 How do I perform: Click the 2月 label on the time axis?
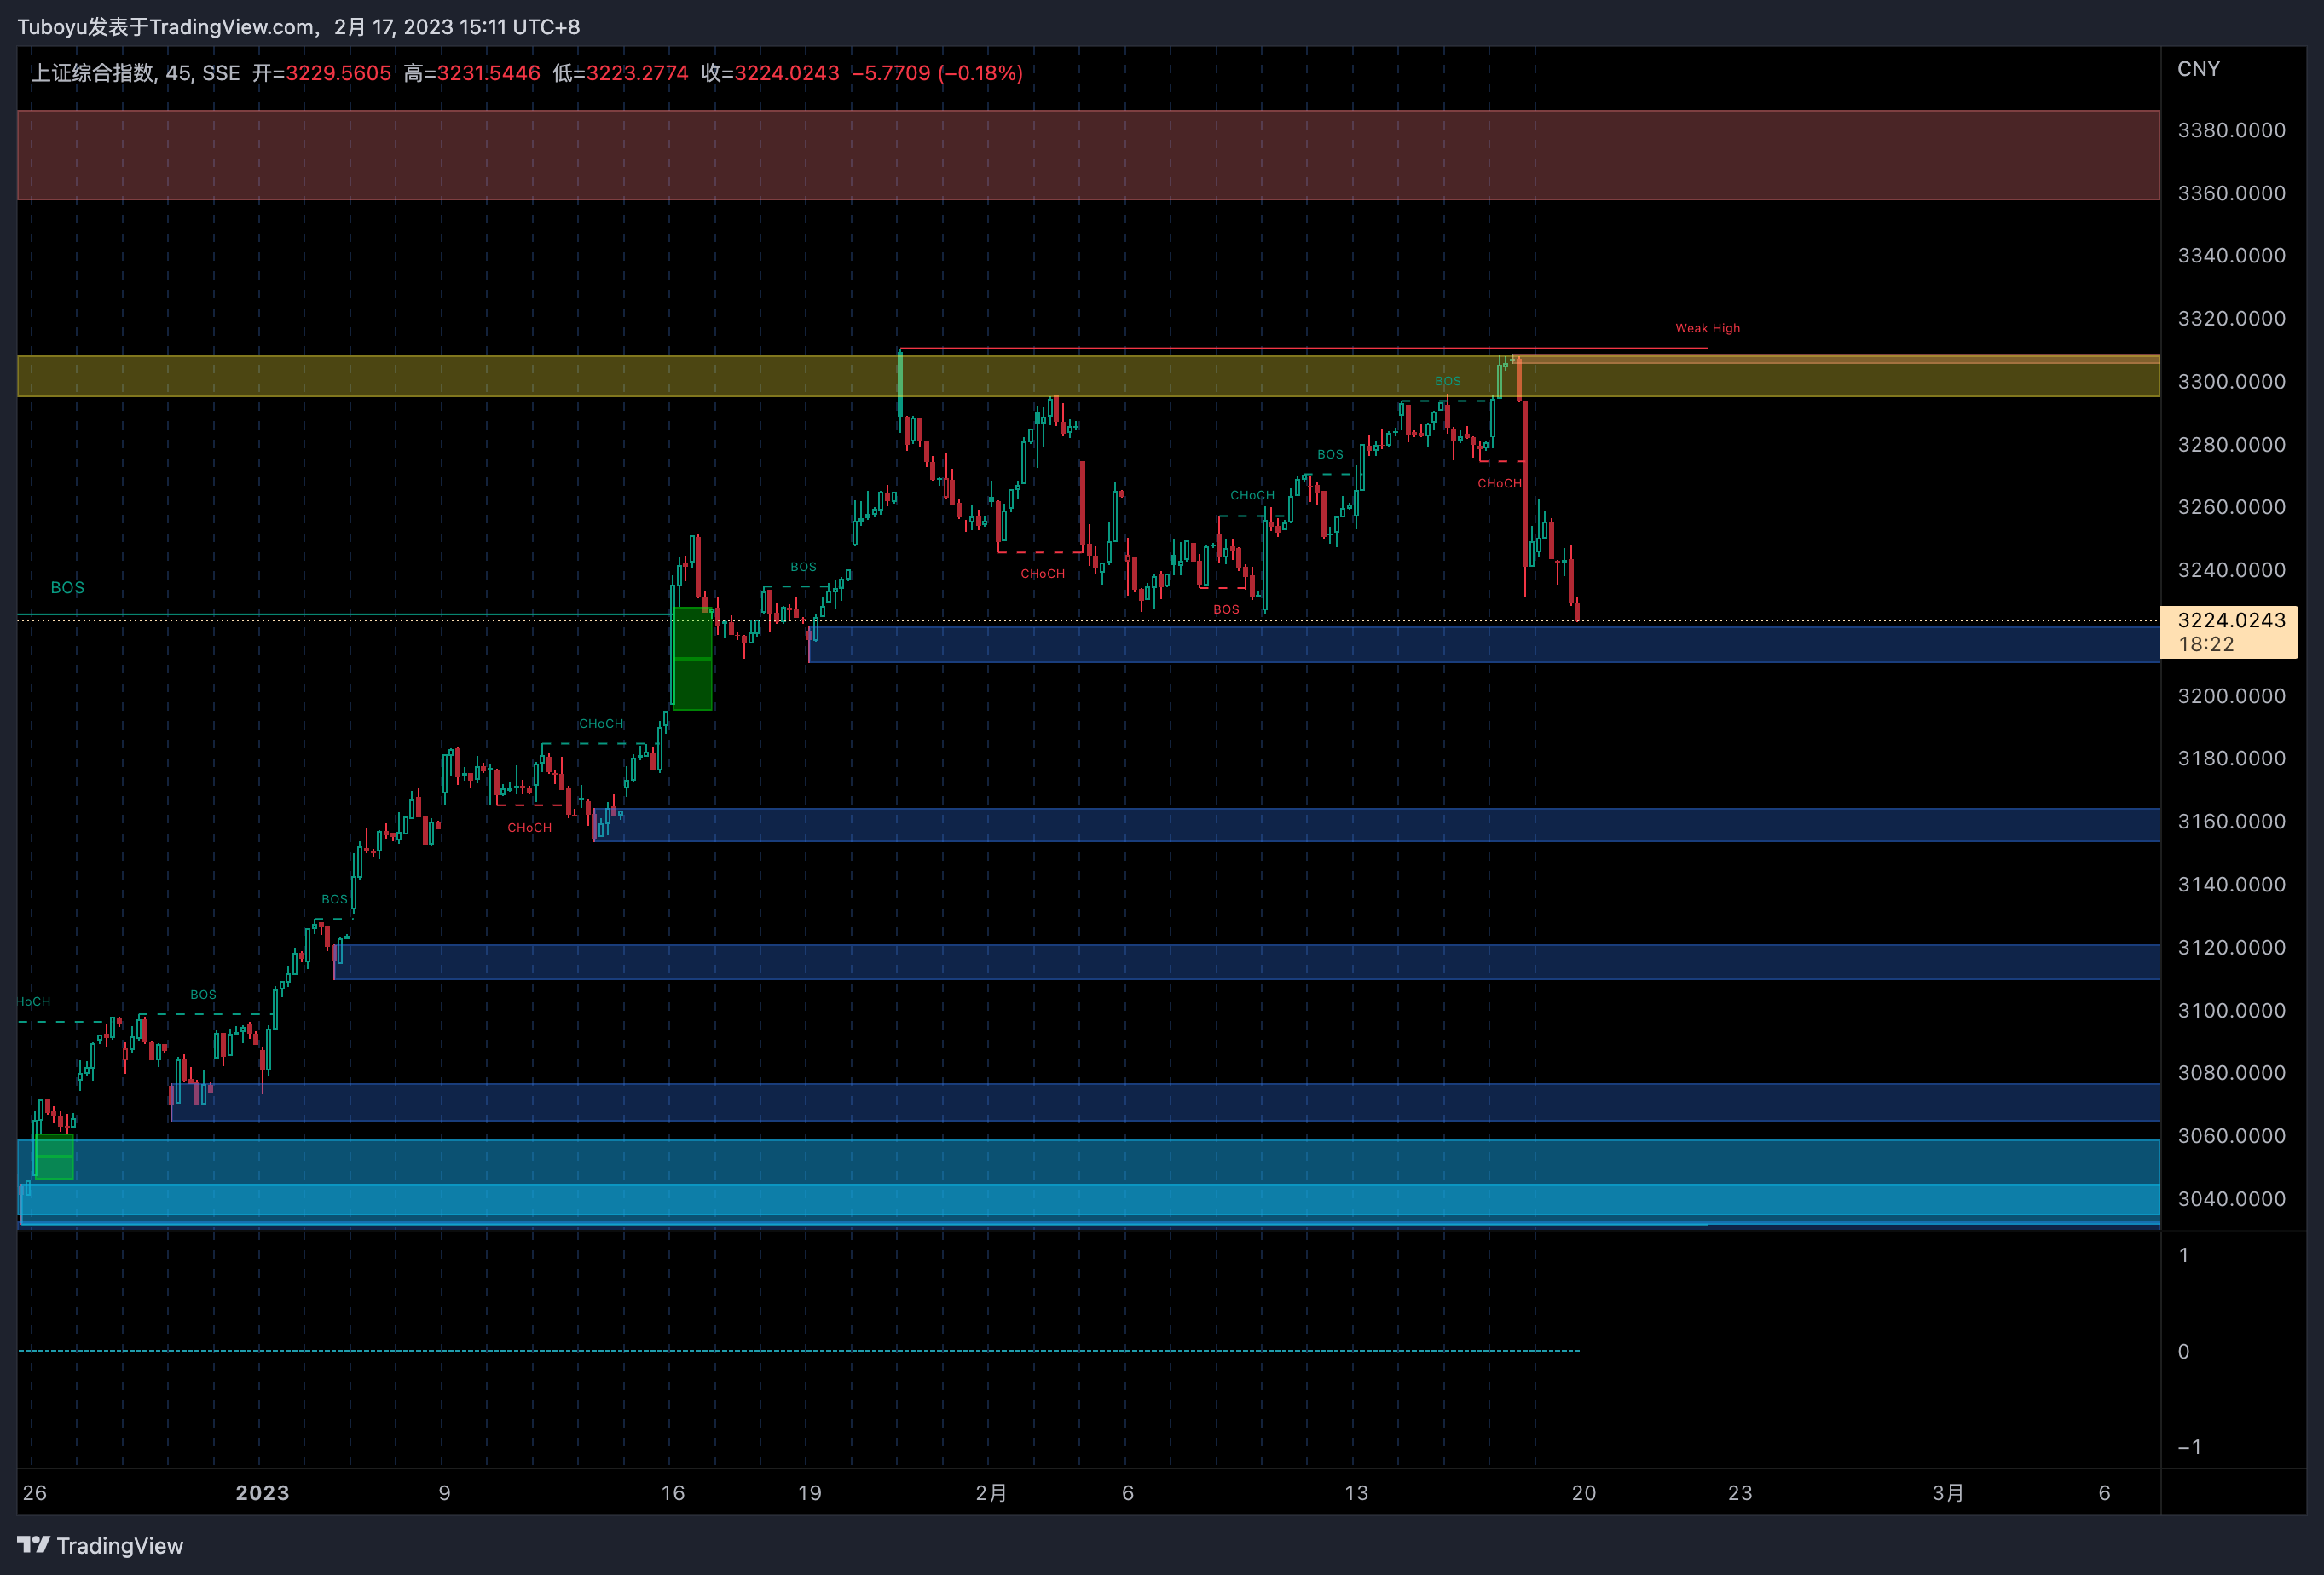point(991,1493)
